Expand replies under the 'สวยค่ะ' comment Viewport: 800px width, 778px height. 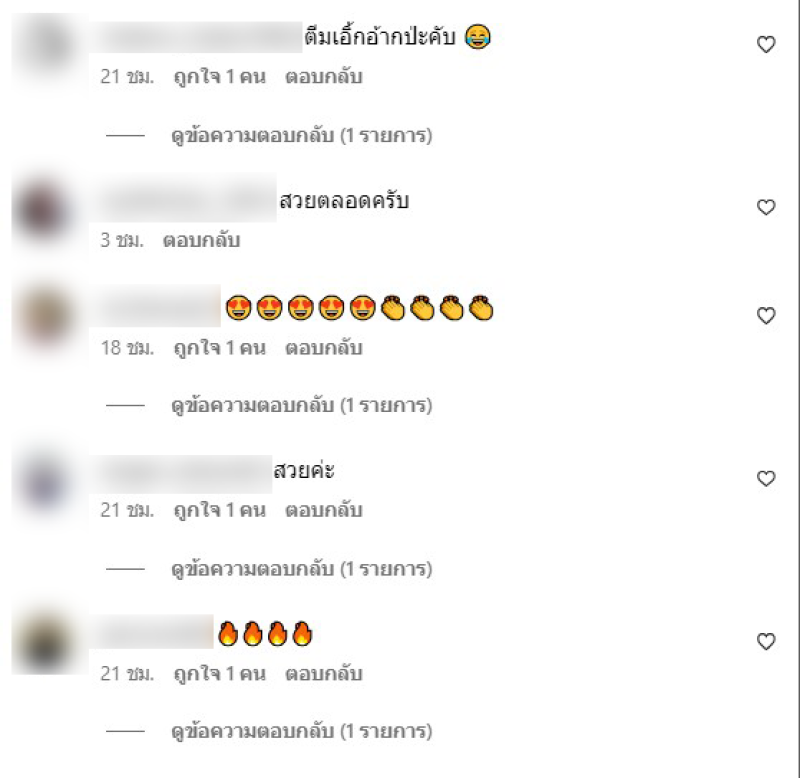302,569
